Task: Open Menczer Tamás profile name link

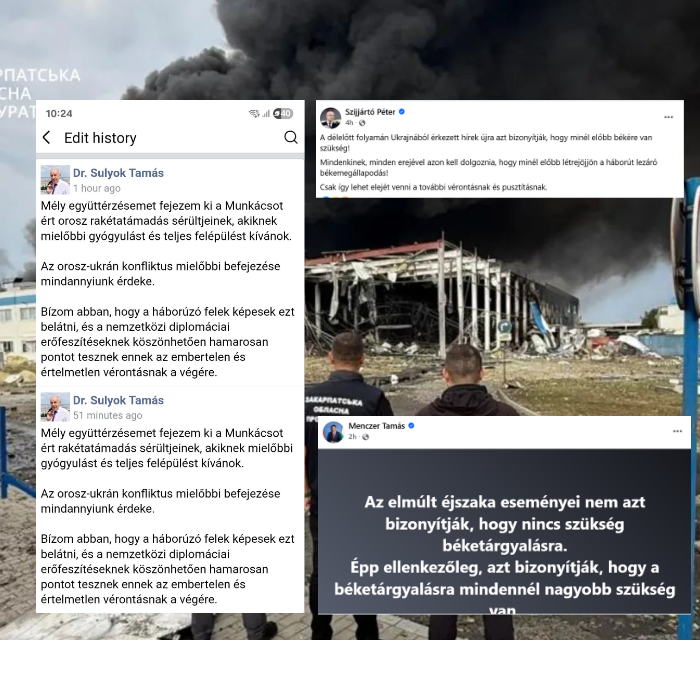Action: (x=376, y=426)
